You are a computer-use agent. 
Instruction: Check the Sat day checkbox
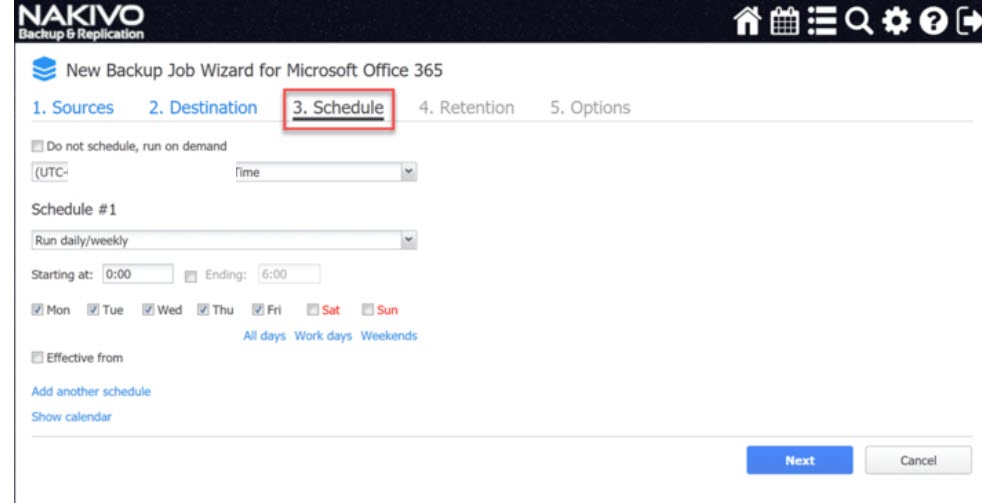pos(313,310)
